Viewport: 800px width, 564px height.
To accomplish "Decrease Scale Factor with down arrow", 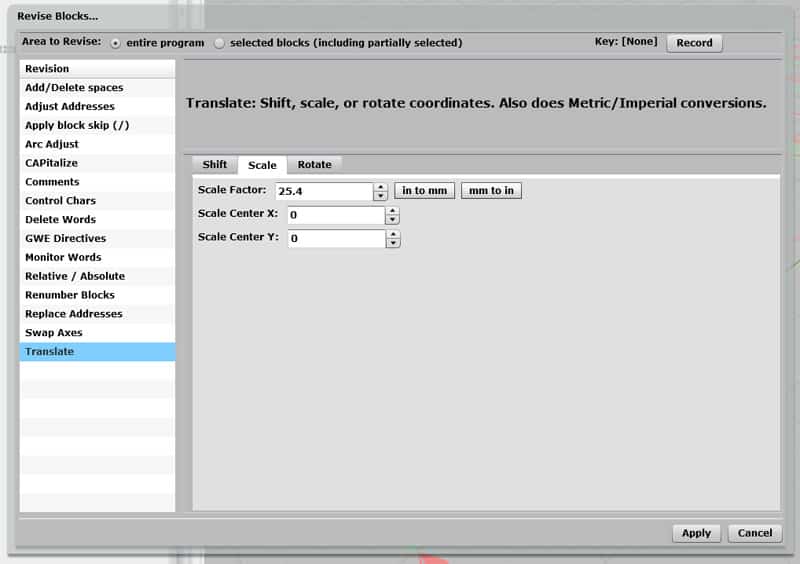I will click(380, 196).
